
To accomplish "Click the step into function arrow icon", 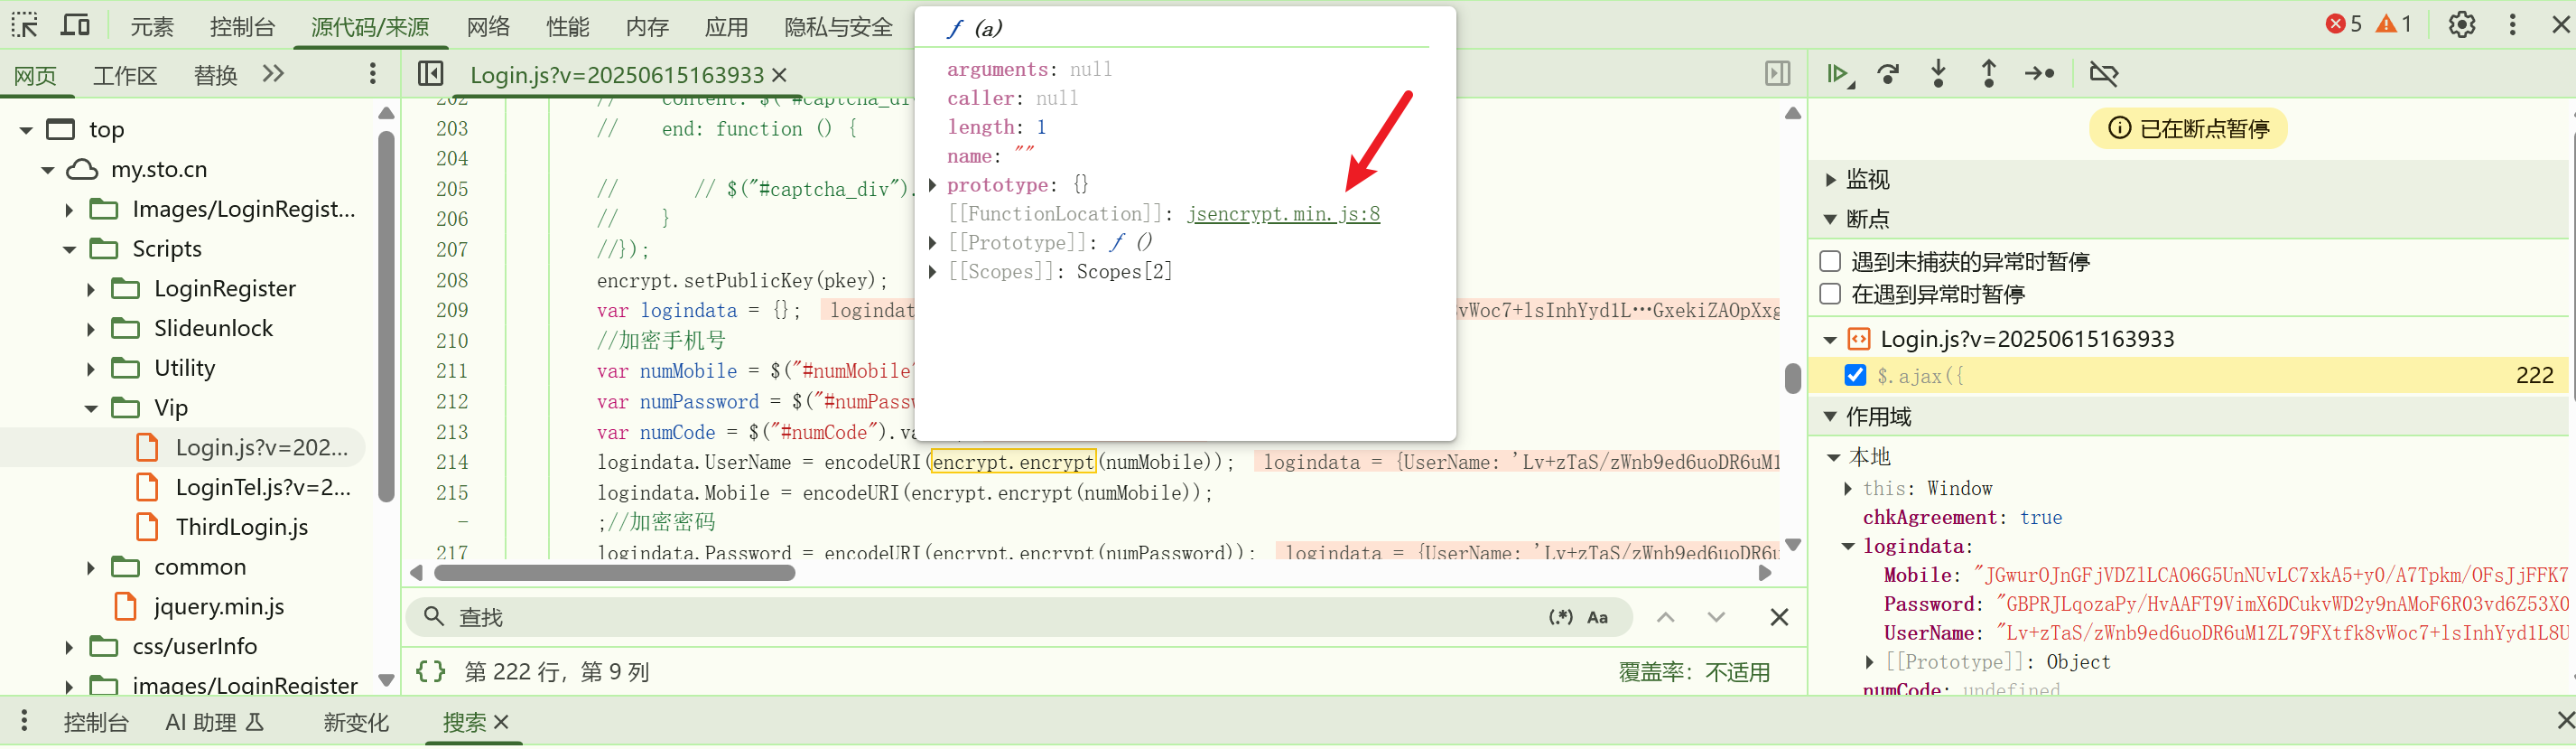I will (x=1938, y=74).
